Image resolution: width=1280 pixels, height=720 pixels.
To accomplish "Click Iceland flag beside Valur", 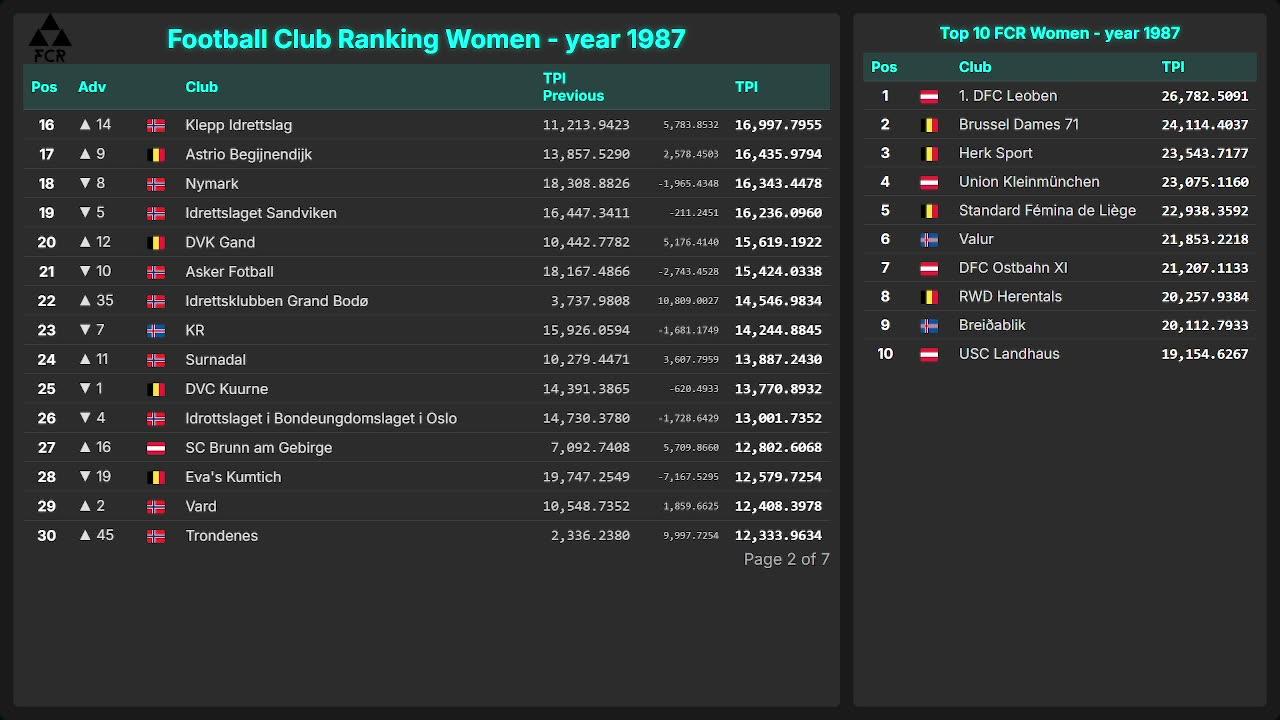I will [x=929, y=240].
